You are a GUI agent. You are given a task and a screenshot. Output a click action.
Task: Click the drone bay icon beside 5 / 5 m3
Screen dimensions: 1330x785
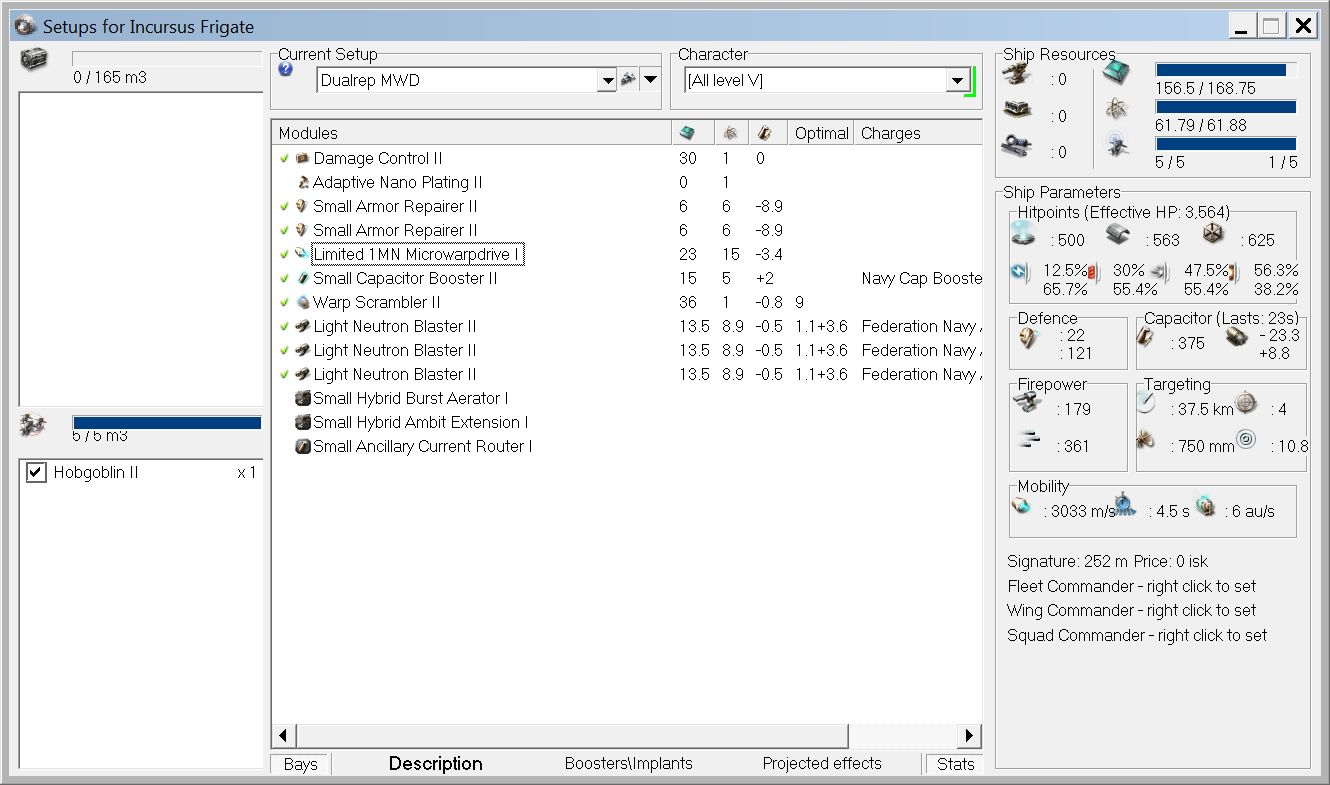(x=32, y=425)
